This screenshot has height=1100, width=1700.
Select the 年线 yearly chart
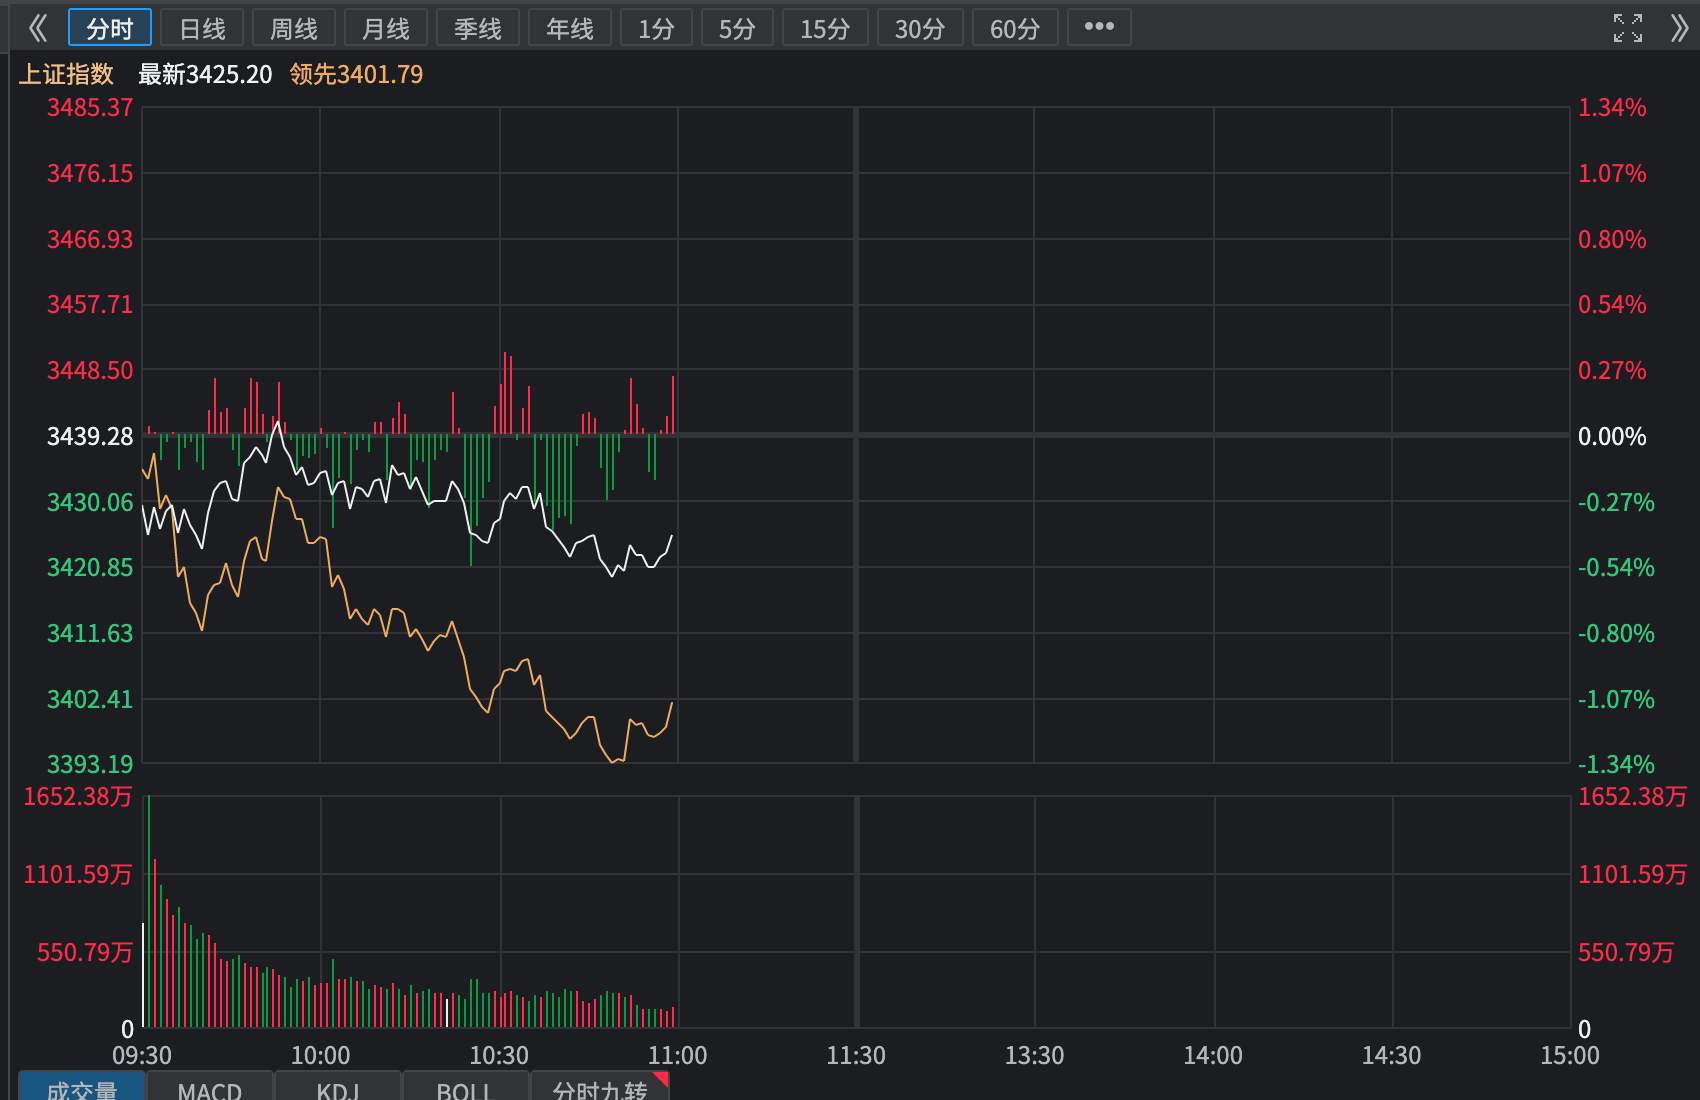click(570, 28)
